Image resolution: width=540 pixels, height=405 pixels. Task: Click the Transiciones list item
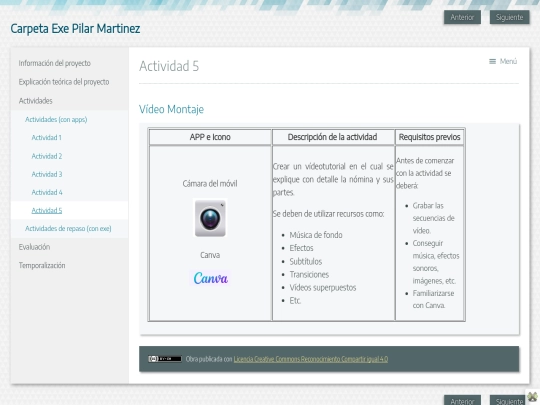[309, 274]
